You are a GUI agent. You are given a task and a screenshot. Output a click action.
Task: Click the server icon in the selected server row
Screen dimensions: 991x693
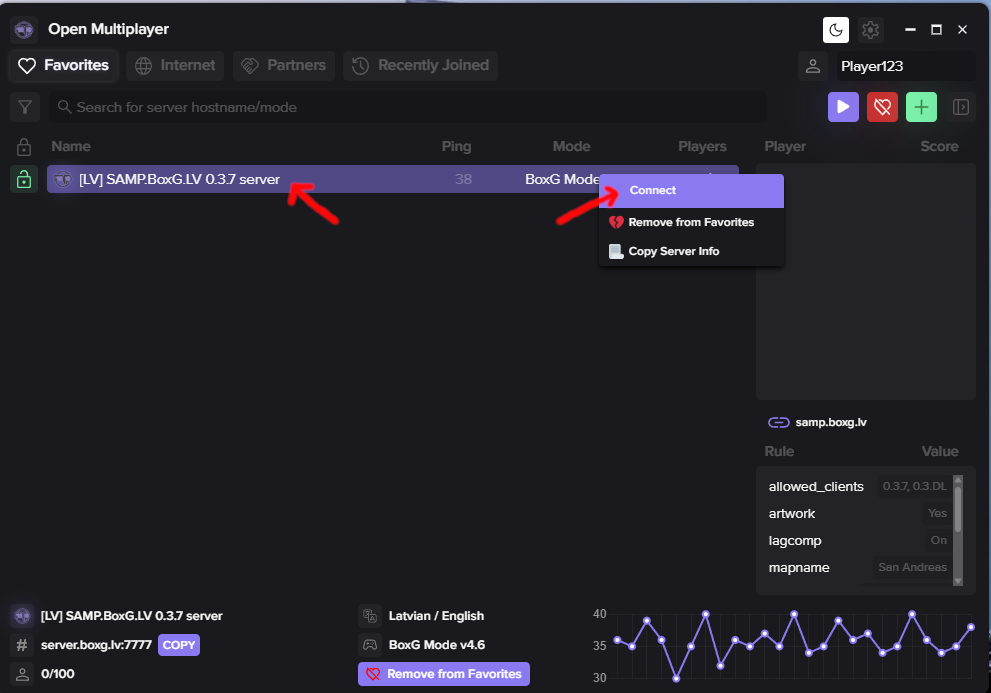pos(63,179)
